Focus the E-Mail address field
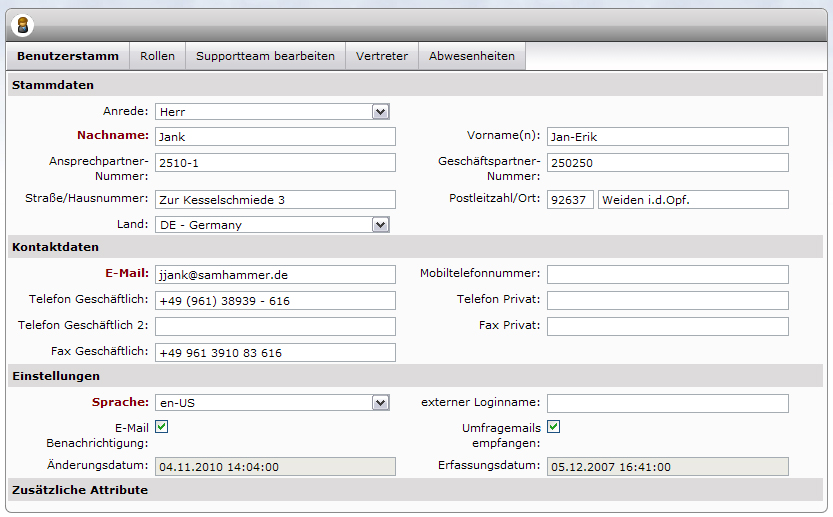The width and height of the screenshot is (833, 517). click(275, 274)
